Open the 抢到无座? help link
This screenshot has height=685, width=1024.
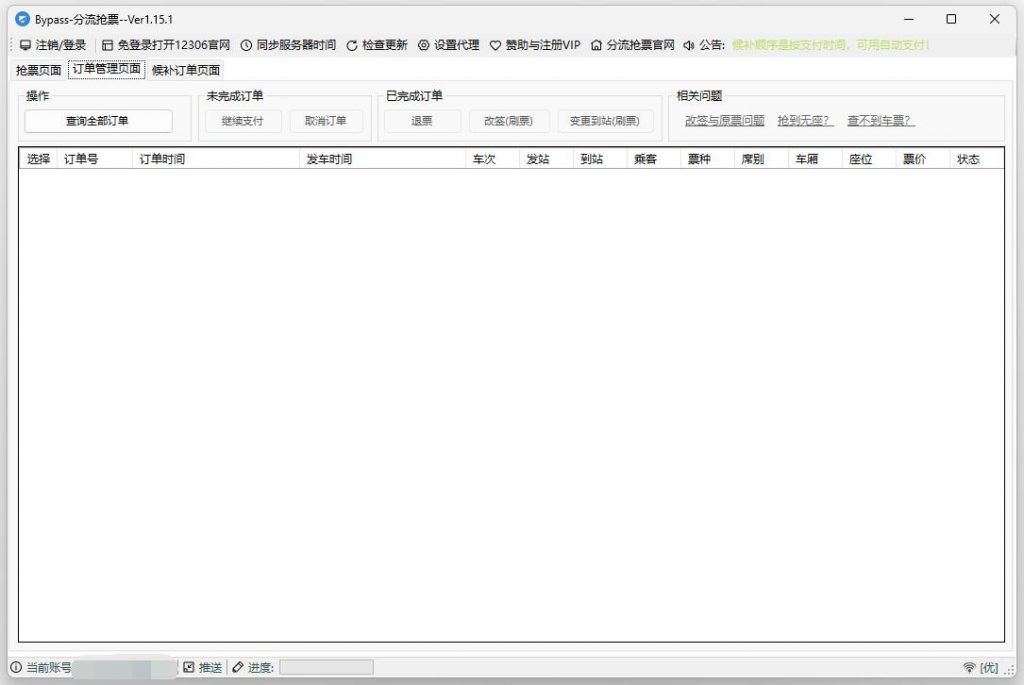803,120
